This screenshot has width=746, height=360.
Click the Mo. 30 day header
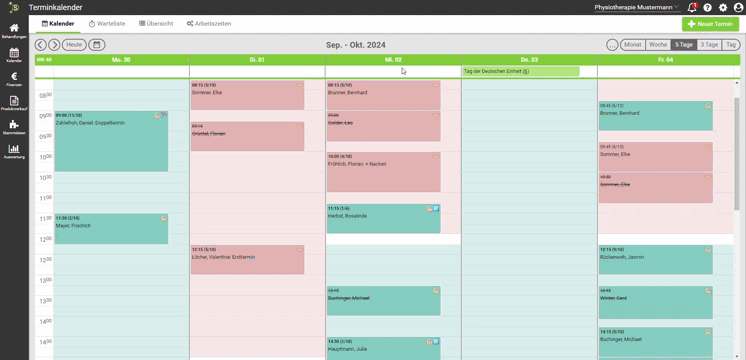tap(121, 60)
